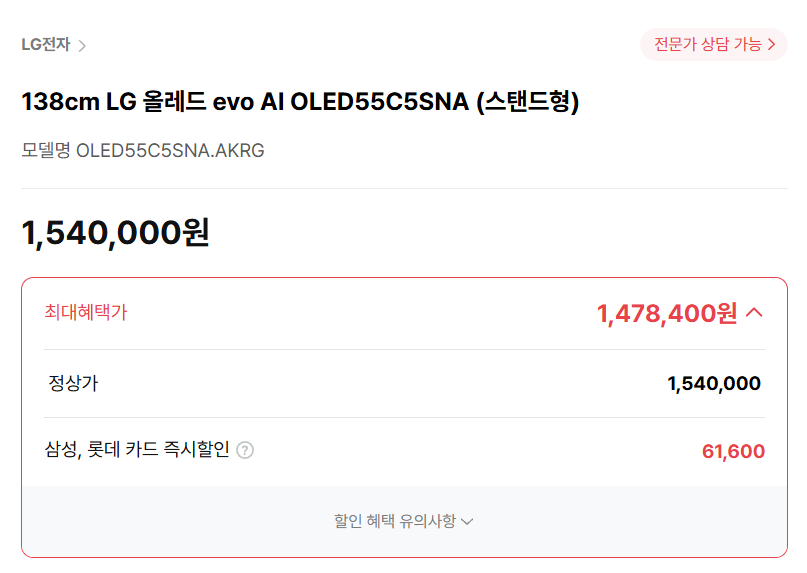Click the down chevron after 유의사항
807x573 pixels.
467,521
